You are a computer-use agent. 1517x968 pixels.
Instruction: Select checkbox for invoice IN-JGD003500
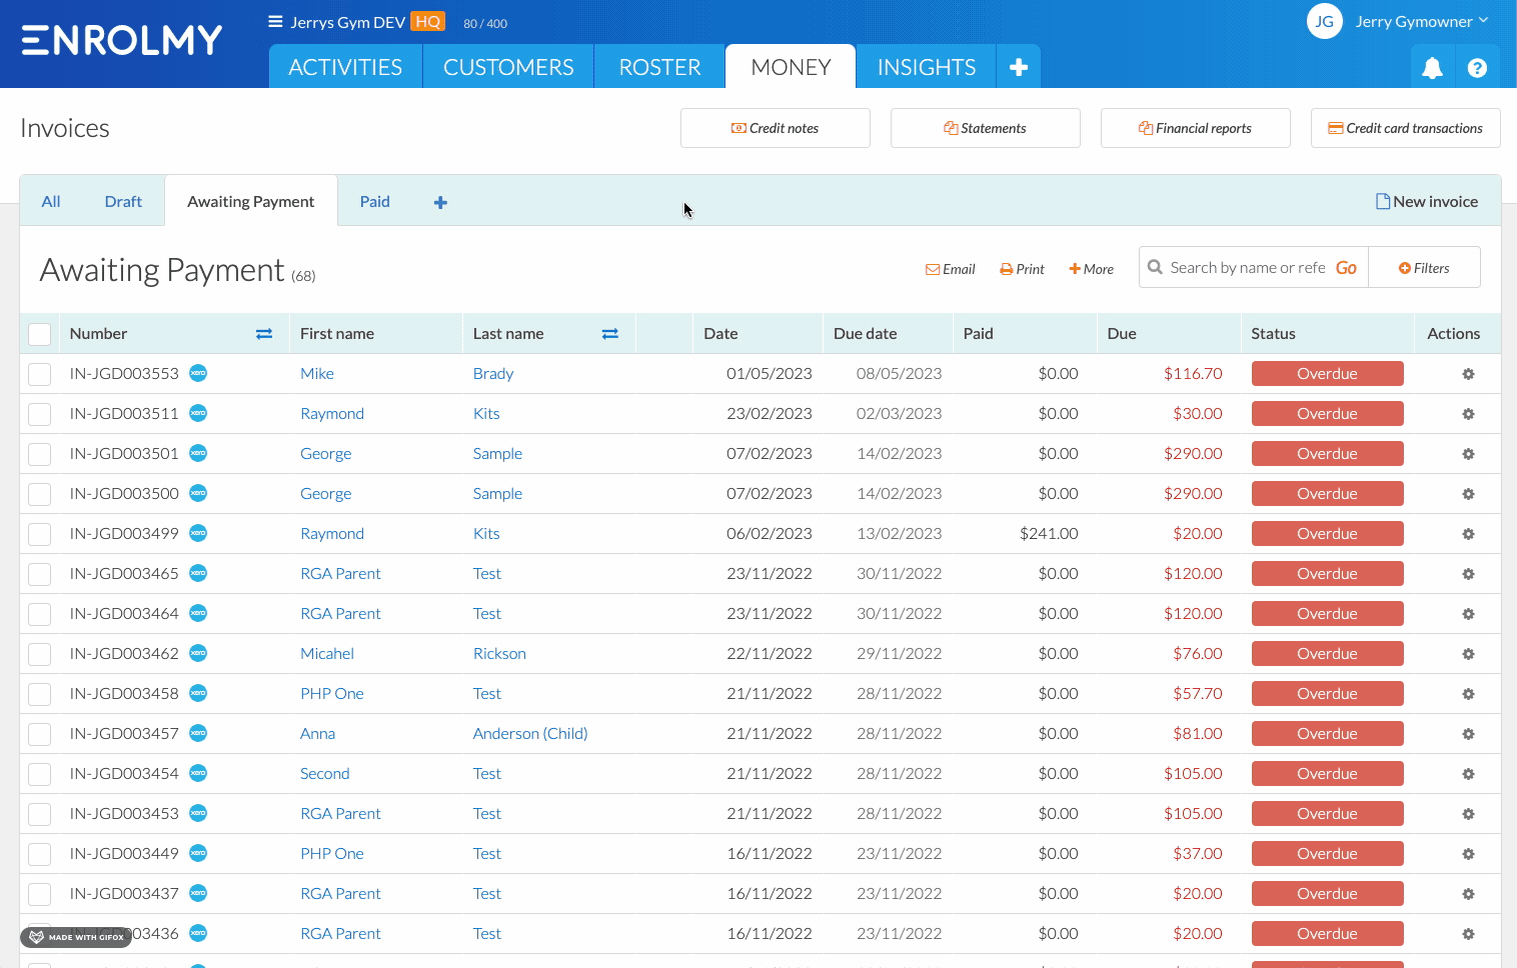(x=40, y=494)
